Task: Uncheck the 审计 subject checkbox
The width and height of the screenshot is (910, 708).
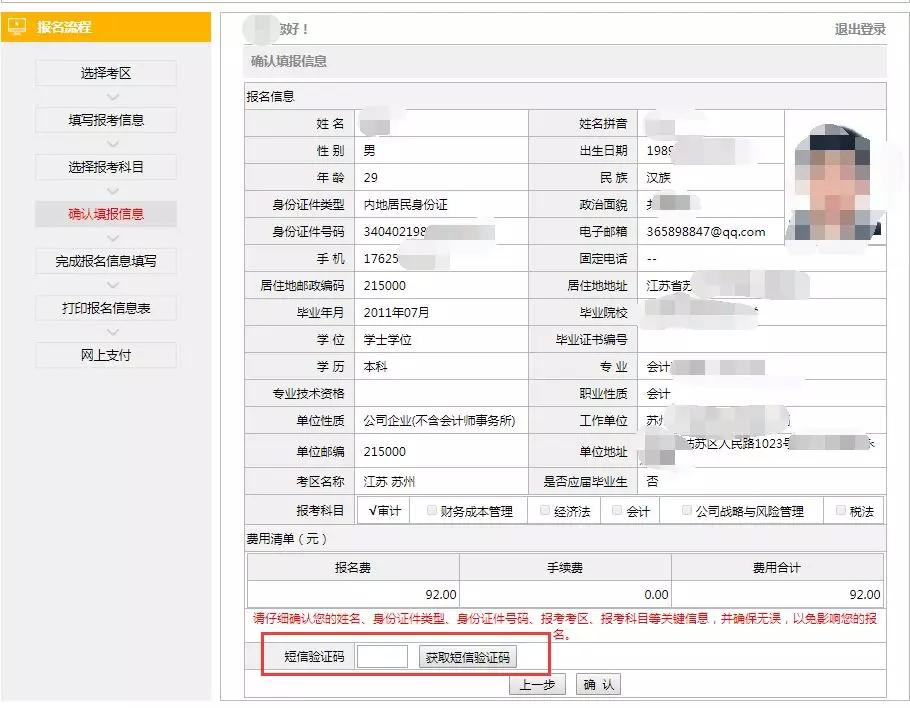Action: coord(379,509)
